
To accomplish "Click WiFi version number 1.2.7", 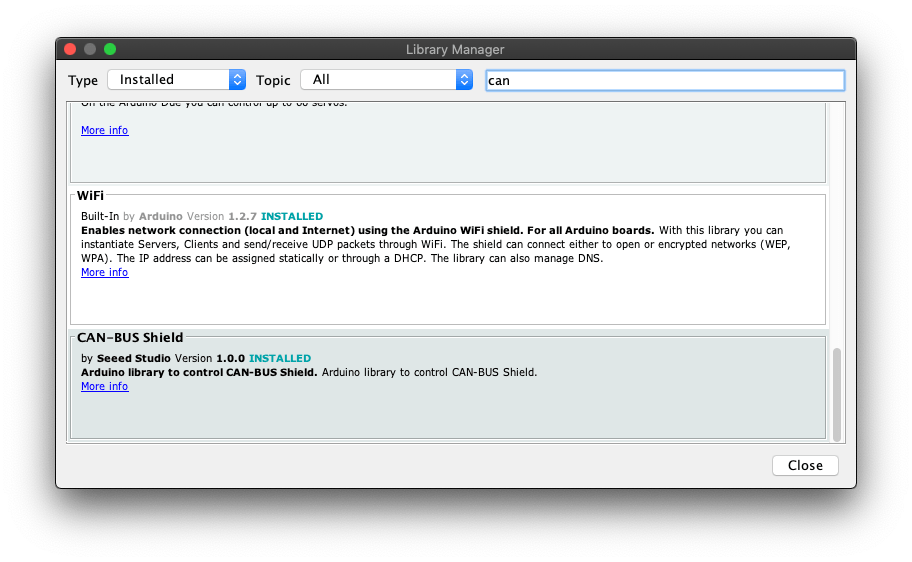I will 243,216.
